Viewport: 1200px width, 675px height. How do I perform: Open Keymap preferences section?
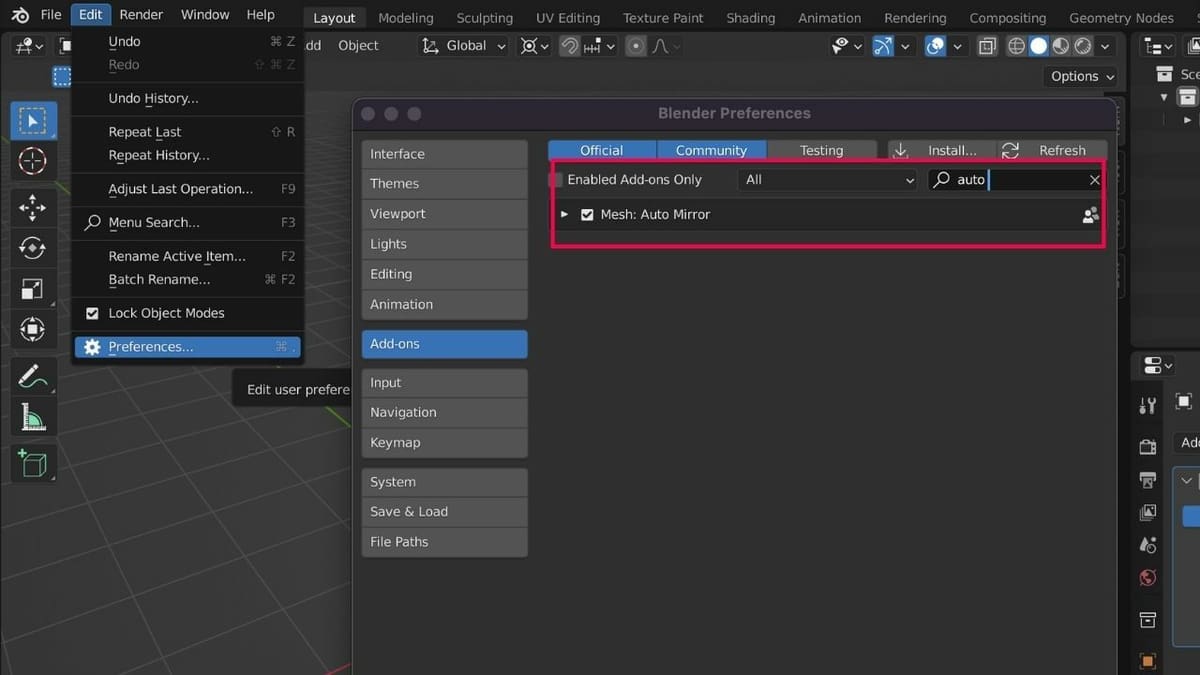pyautogui.click(x=444, y=443)
